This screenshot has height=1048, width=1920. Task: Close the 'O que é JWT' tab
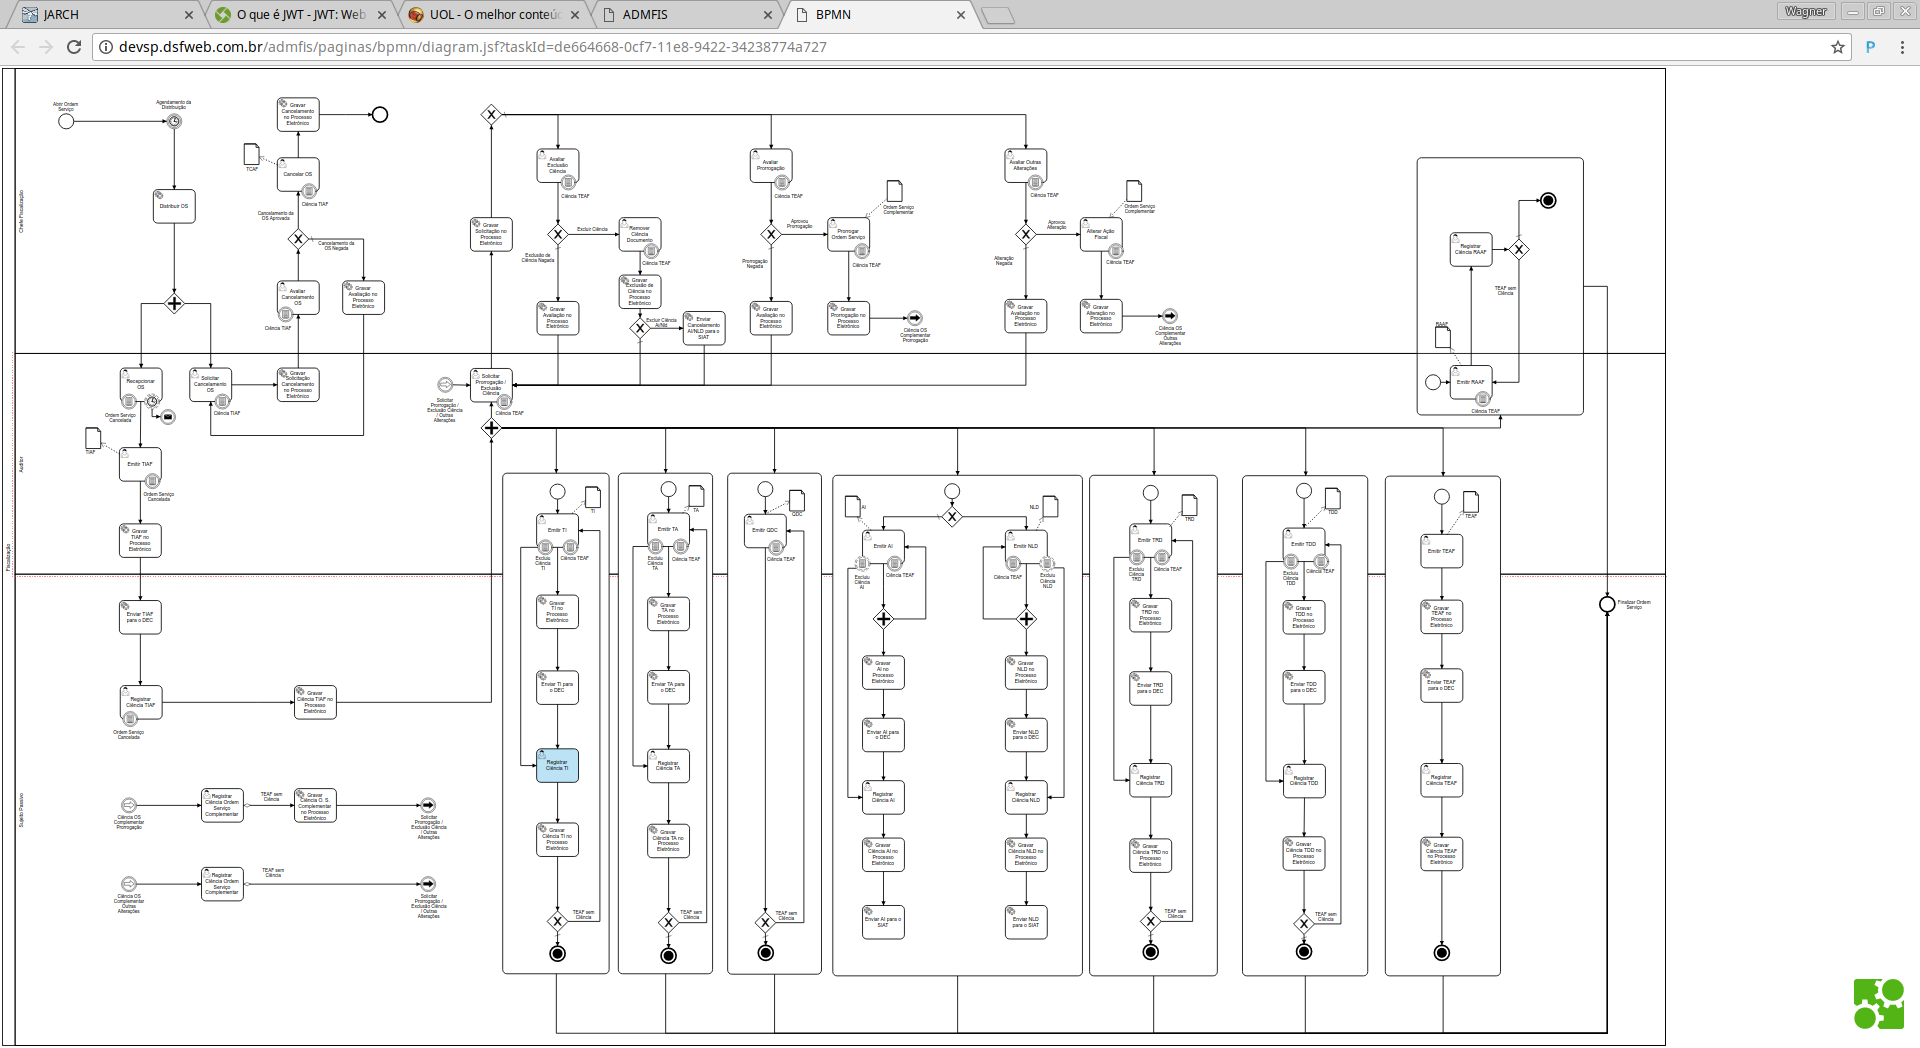(382, 15)
